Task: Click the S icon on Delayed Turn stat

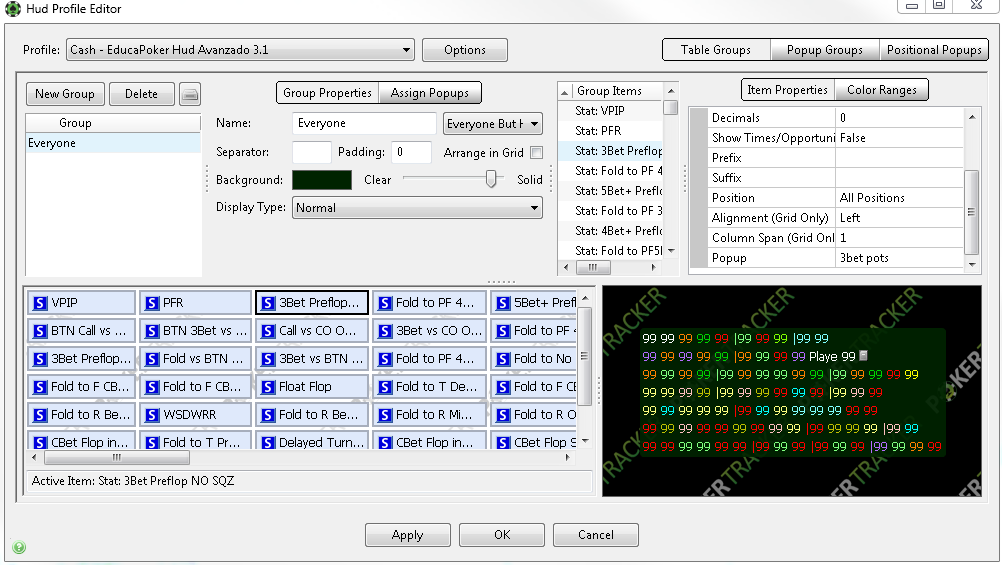Action: (x=268, y=442)
